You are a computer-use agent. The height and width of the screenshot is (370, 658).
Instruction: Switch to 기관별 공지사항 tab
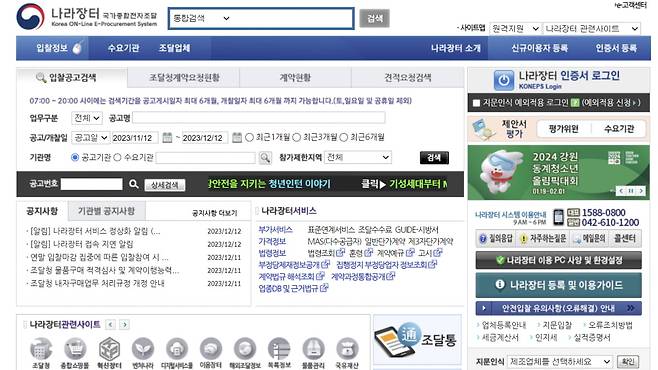pos(106,211)
